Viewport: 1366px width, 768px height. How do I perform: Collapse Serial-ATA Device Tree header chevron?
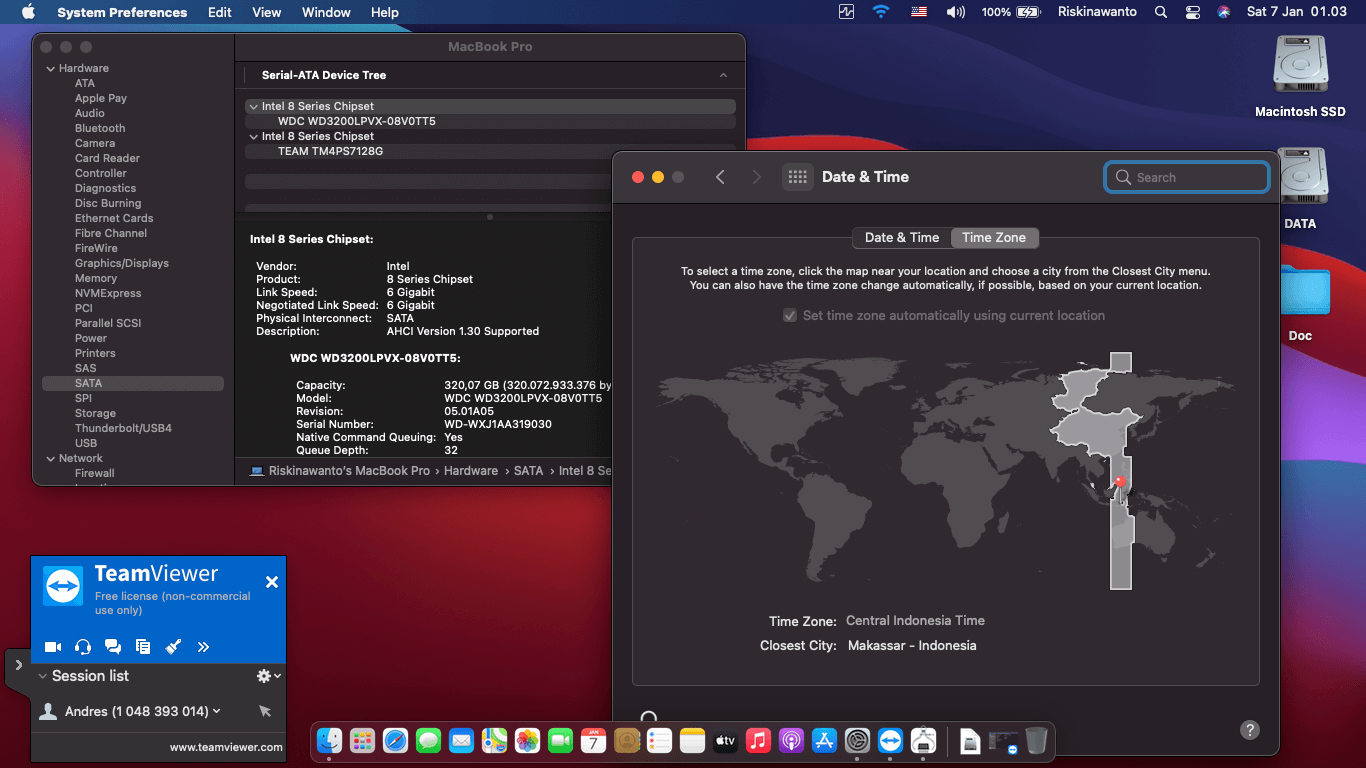(723, 75)
